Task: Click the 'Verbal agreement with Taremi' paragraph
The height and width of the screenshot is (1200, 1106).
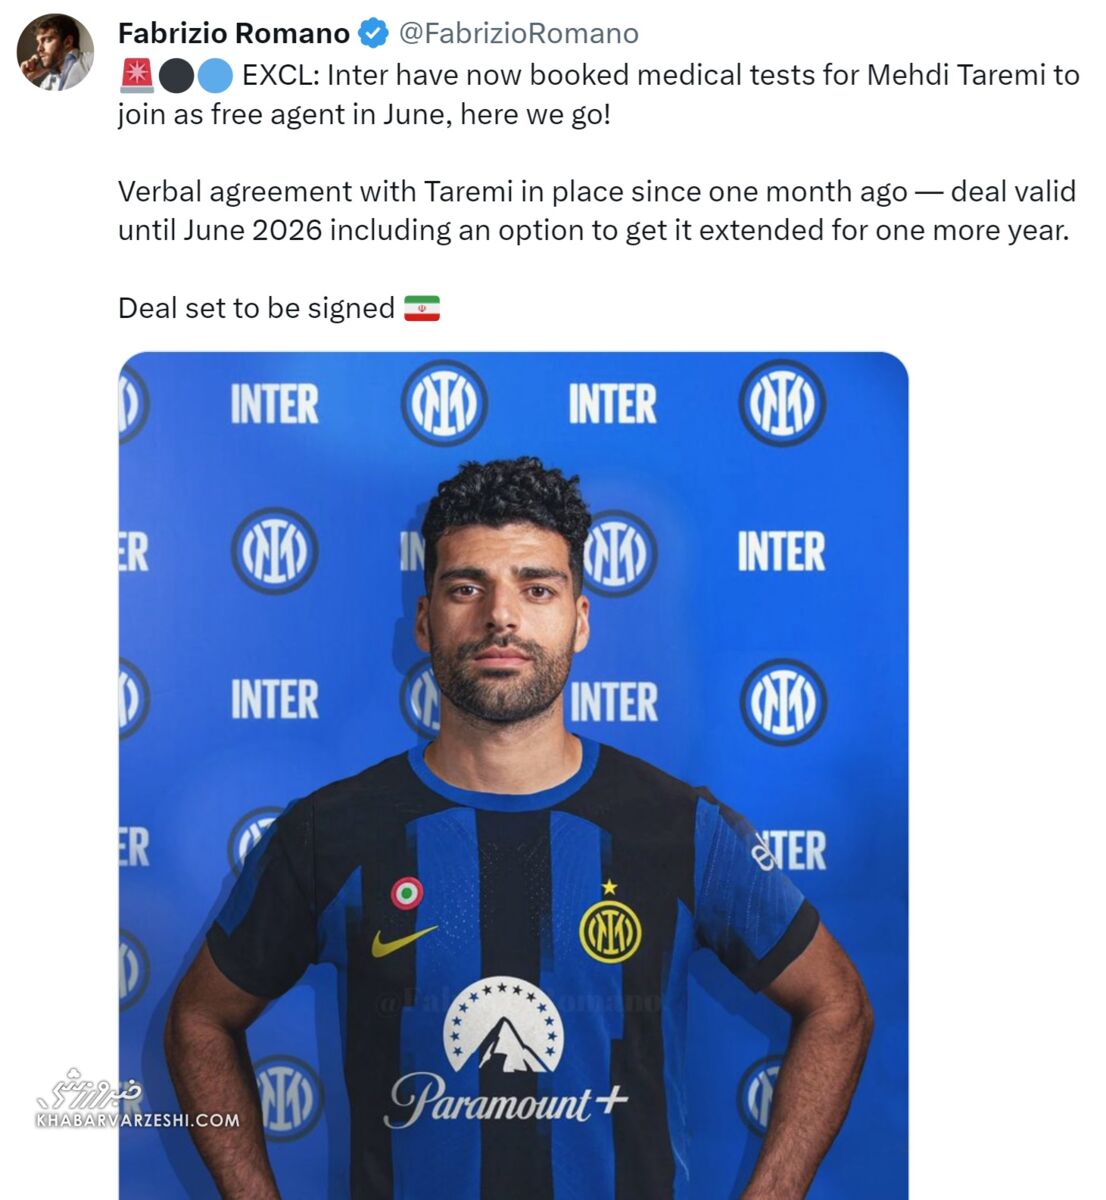Action: point(597,211)
